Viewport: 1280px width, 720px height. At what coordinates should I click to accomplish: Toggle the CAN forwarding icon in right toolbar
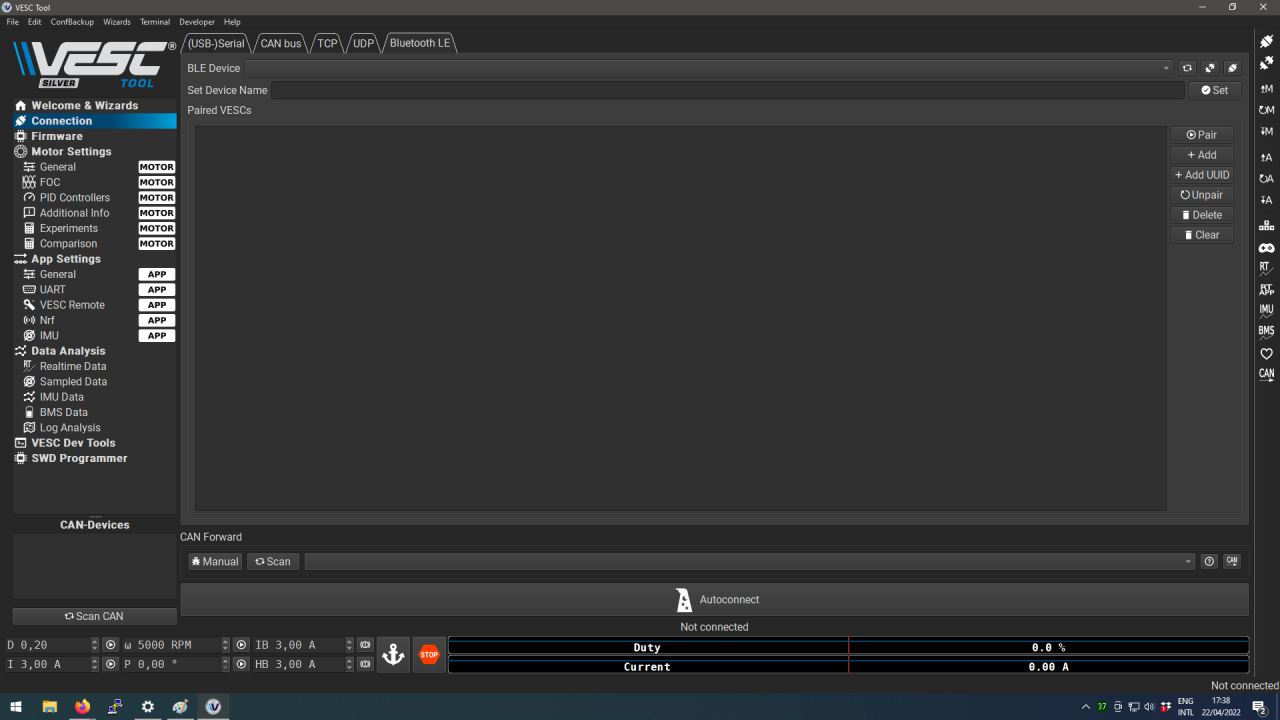1266,375
